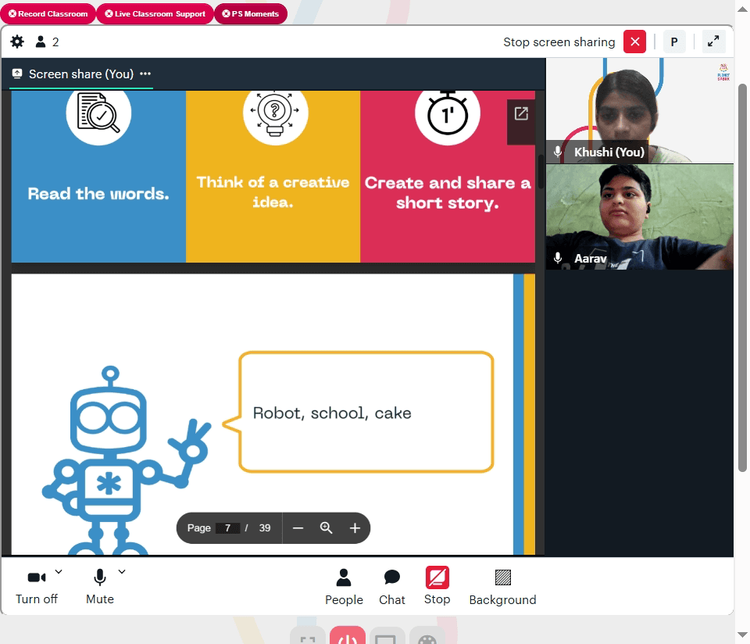The width and height of the screenshot is (750, 644).
Task: Open the Screen share three-dots menu
Action: click(145, 74)
